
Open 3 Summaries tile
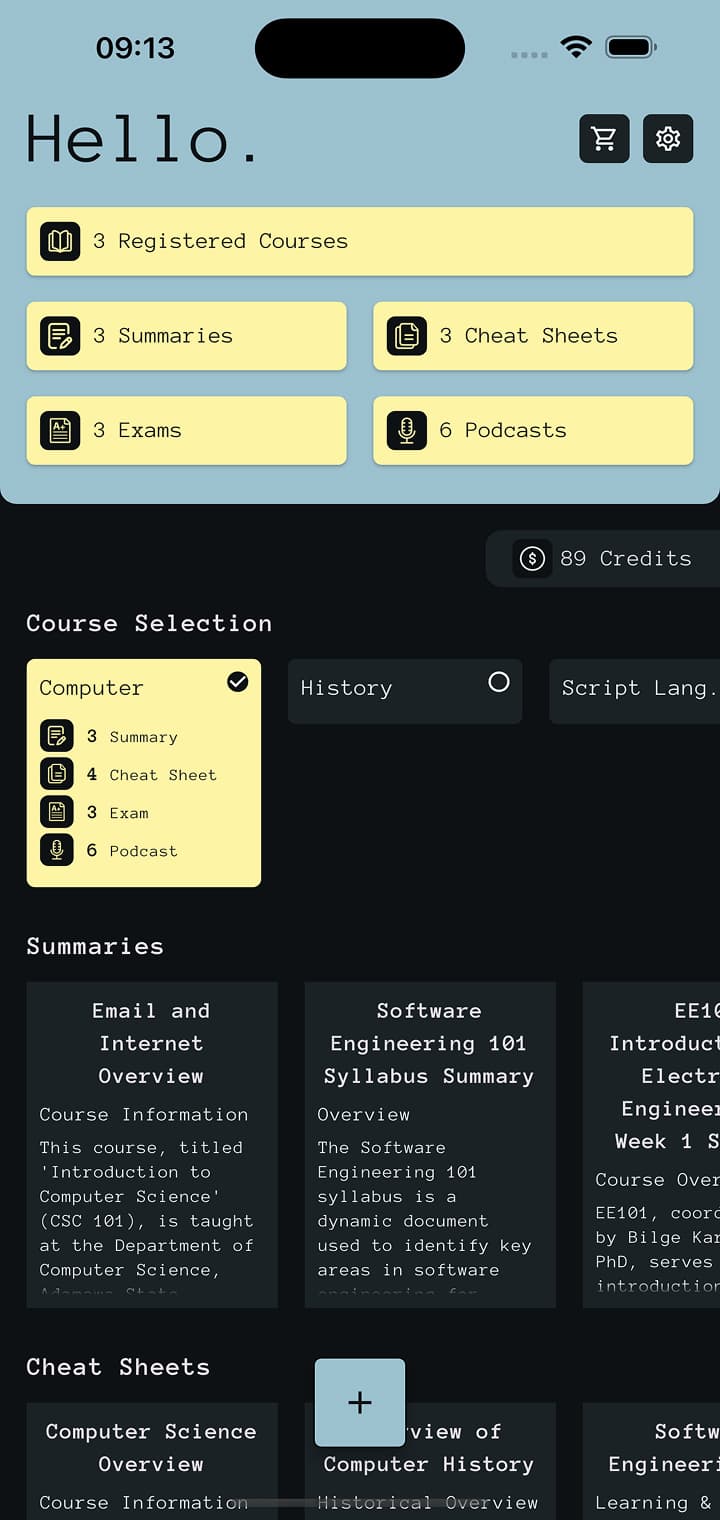[187, 336]
